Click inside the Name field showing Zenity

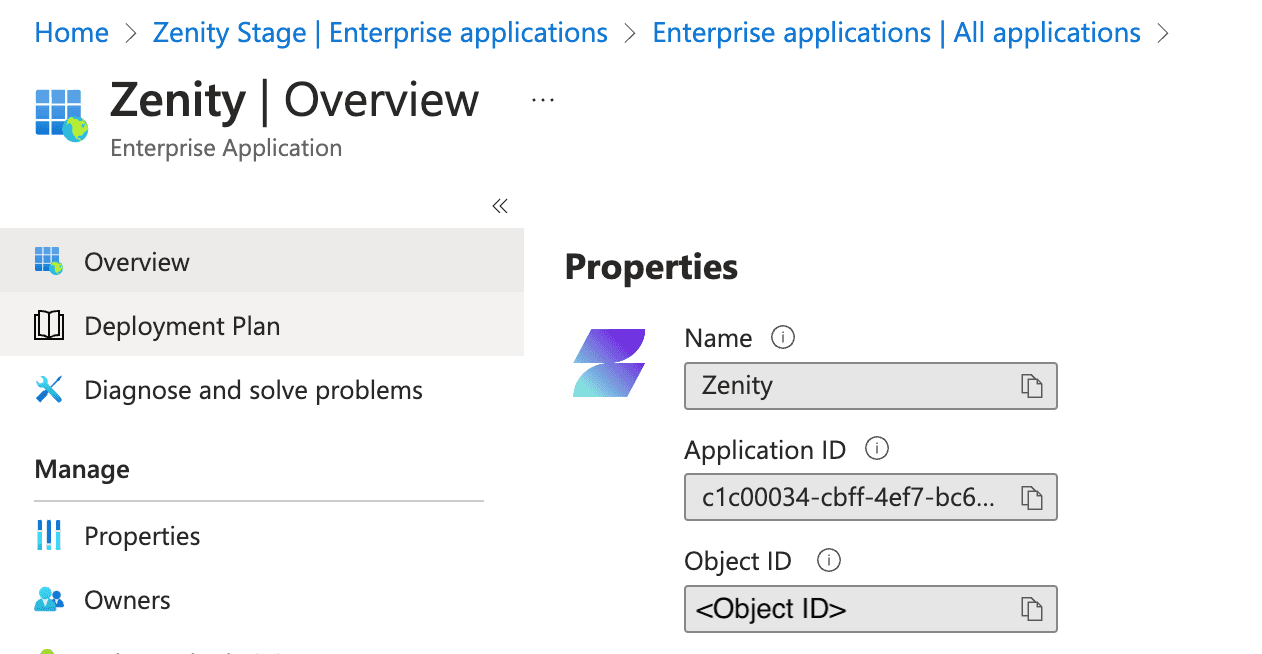(870, 386)
